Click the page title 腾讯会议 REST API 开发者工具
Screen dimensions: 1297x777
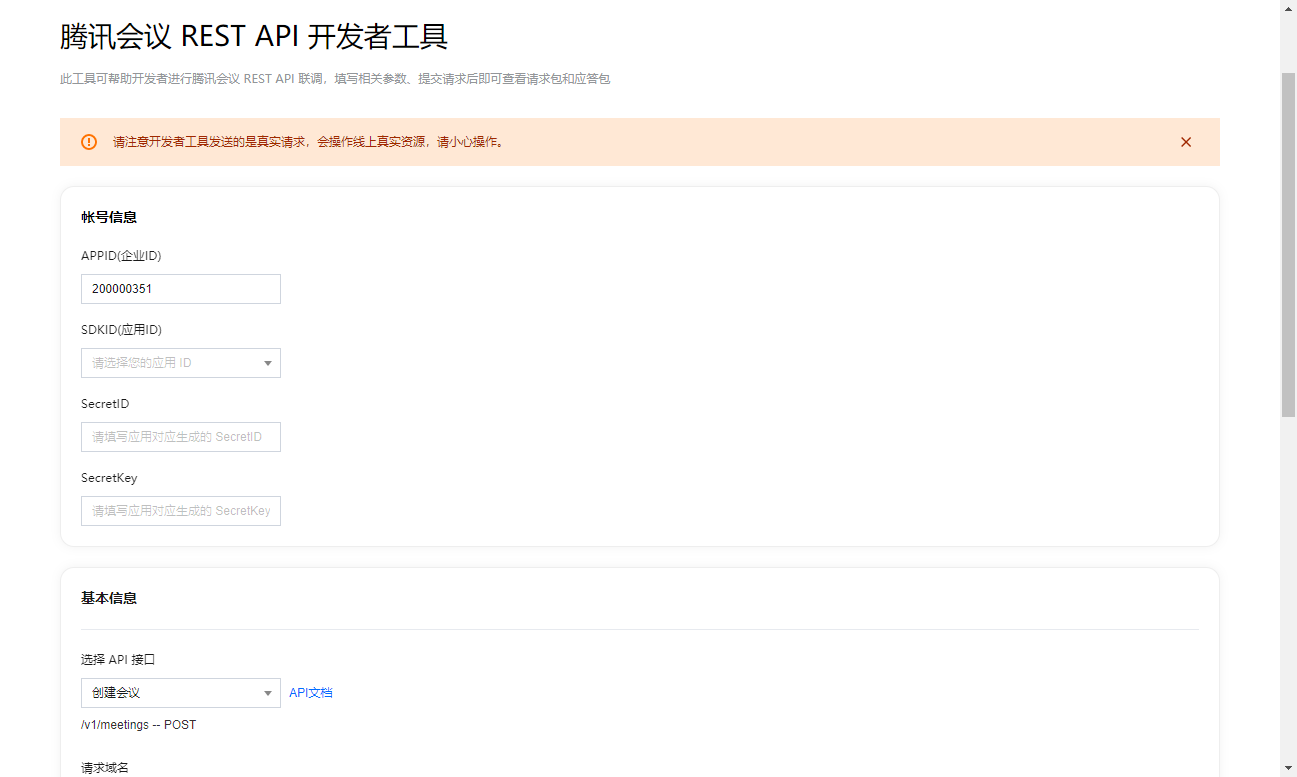[x=254, y=37]
